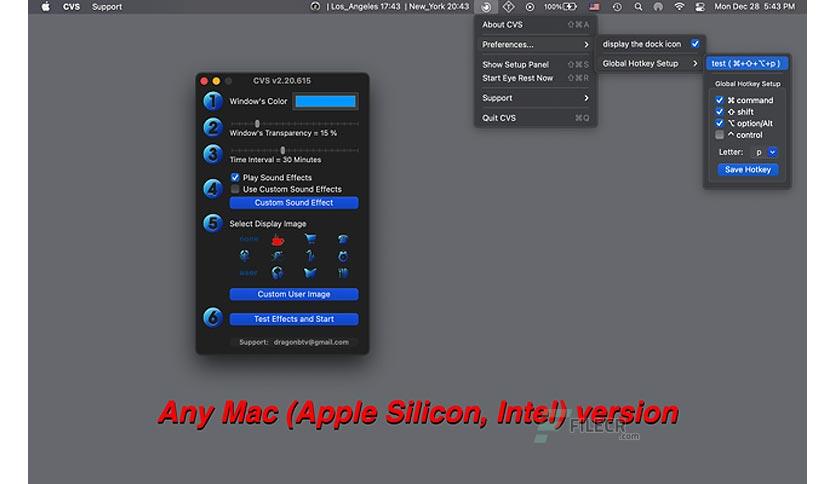The image size is (836, 484).
Task: Toggle display the dock icon checkbox
Action: [695, 44]
